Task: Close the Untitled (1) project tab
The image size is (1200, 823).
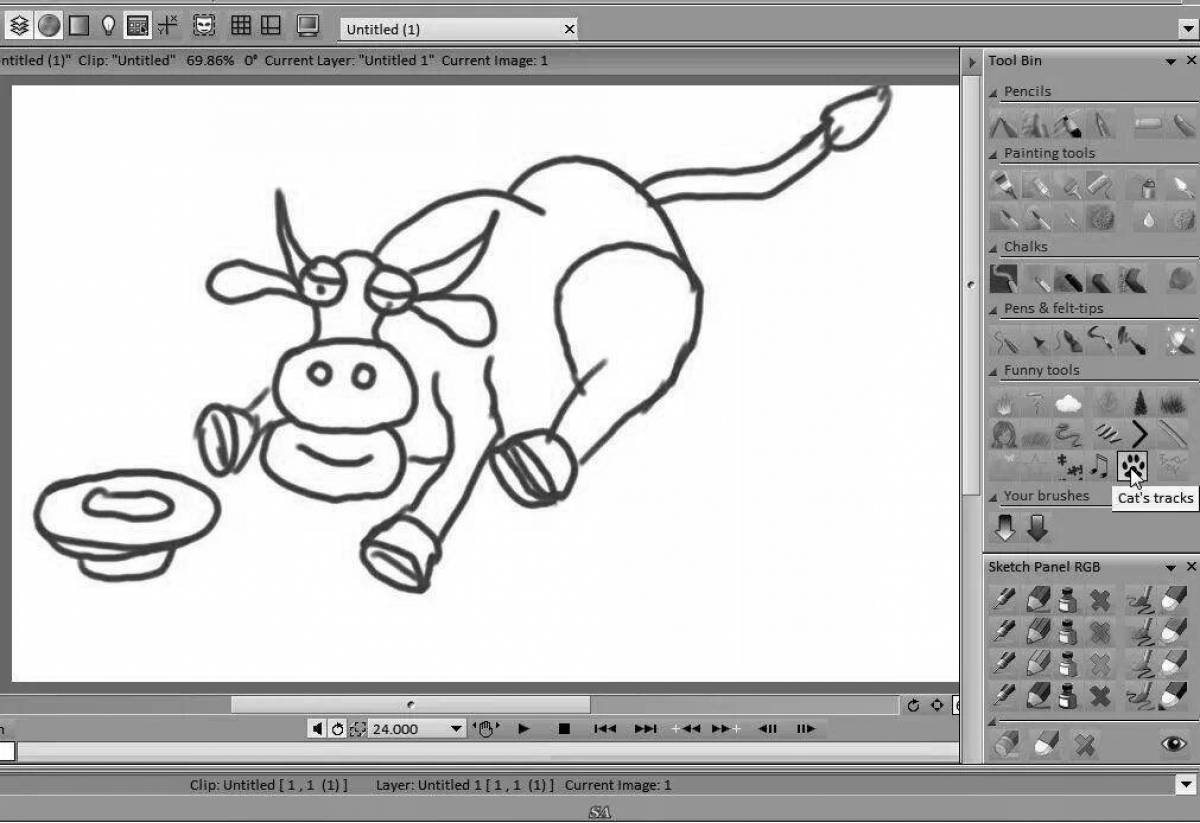Action: 570,29
